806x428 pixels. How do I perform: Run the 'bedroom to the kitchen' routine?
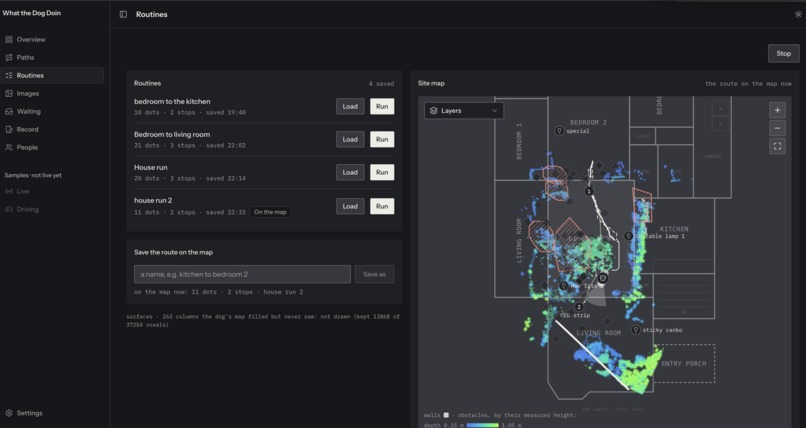coord(382,106)
